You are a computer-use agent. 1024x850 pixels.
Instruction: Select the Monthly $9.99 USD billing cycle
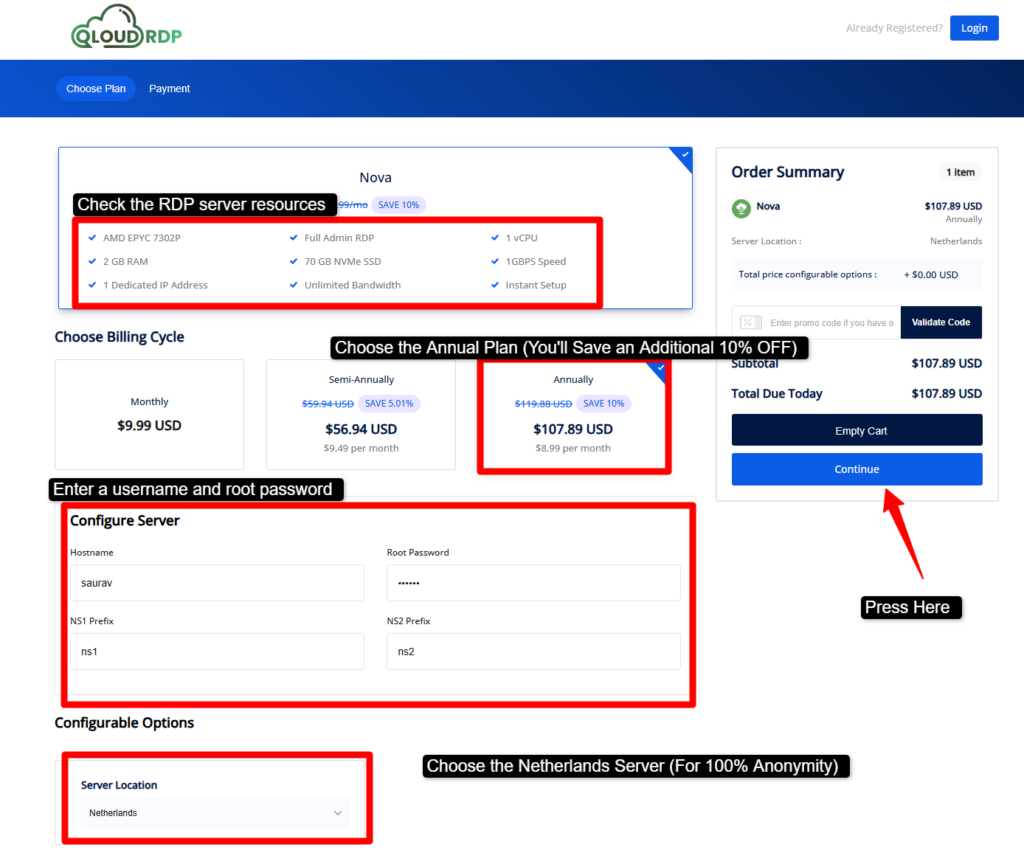(x=150, y=415)
